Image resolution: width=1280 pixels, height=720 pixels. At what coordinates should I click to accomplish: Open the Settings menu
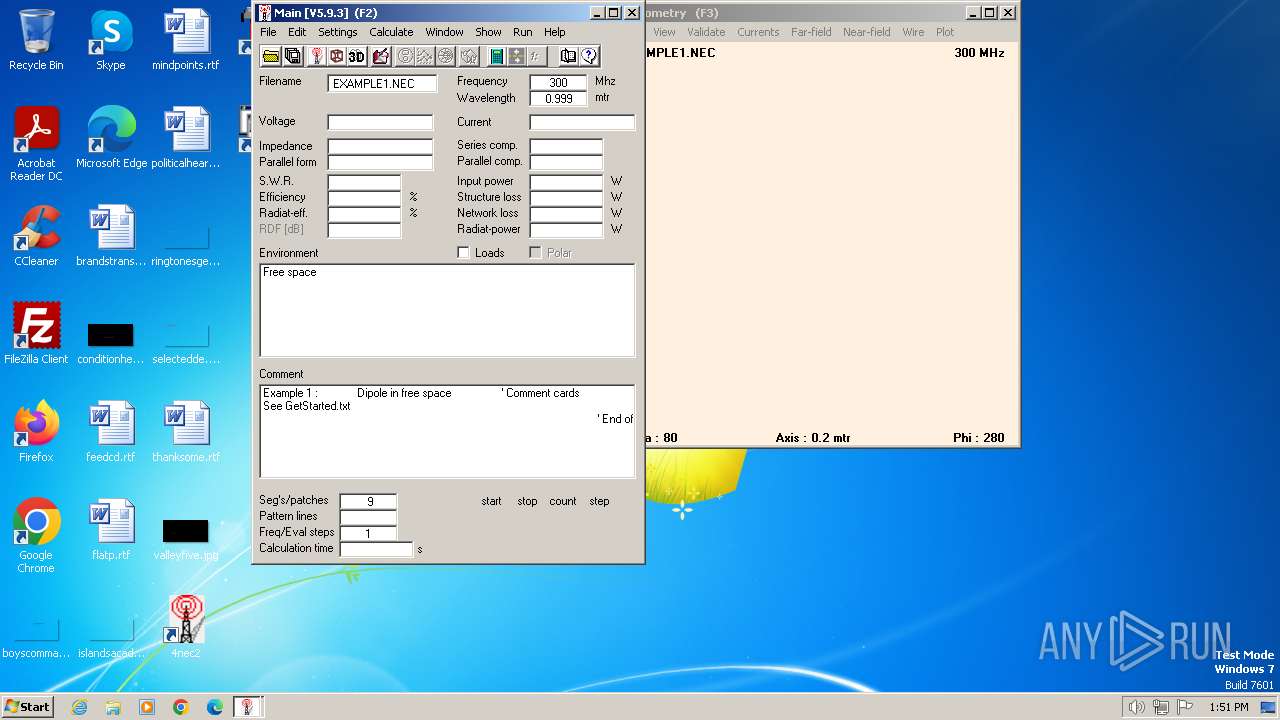click(338, 32)
